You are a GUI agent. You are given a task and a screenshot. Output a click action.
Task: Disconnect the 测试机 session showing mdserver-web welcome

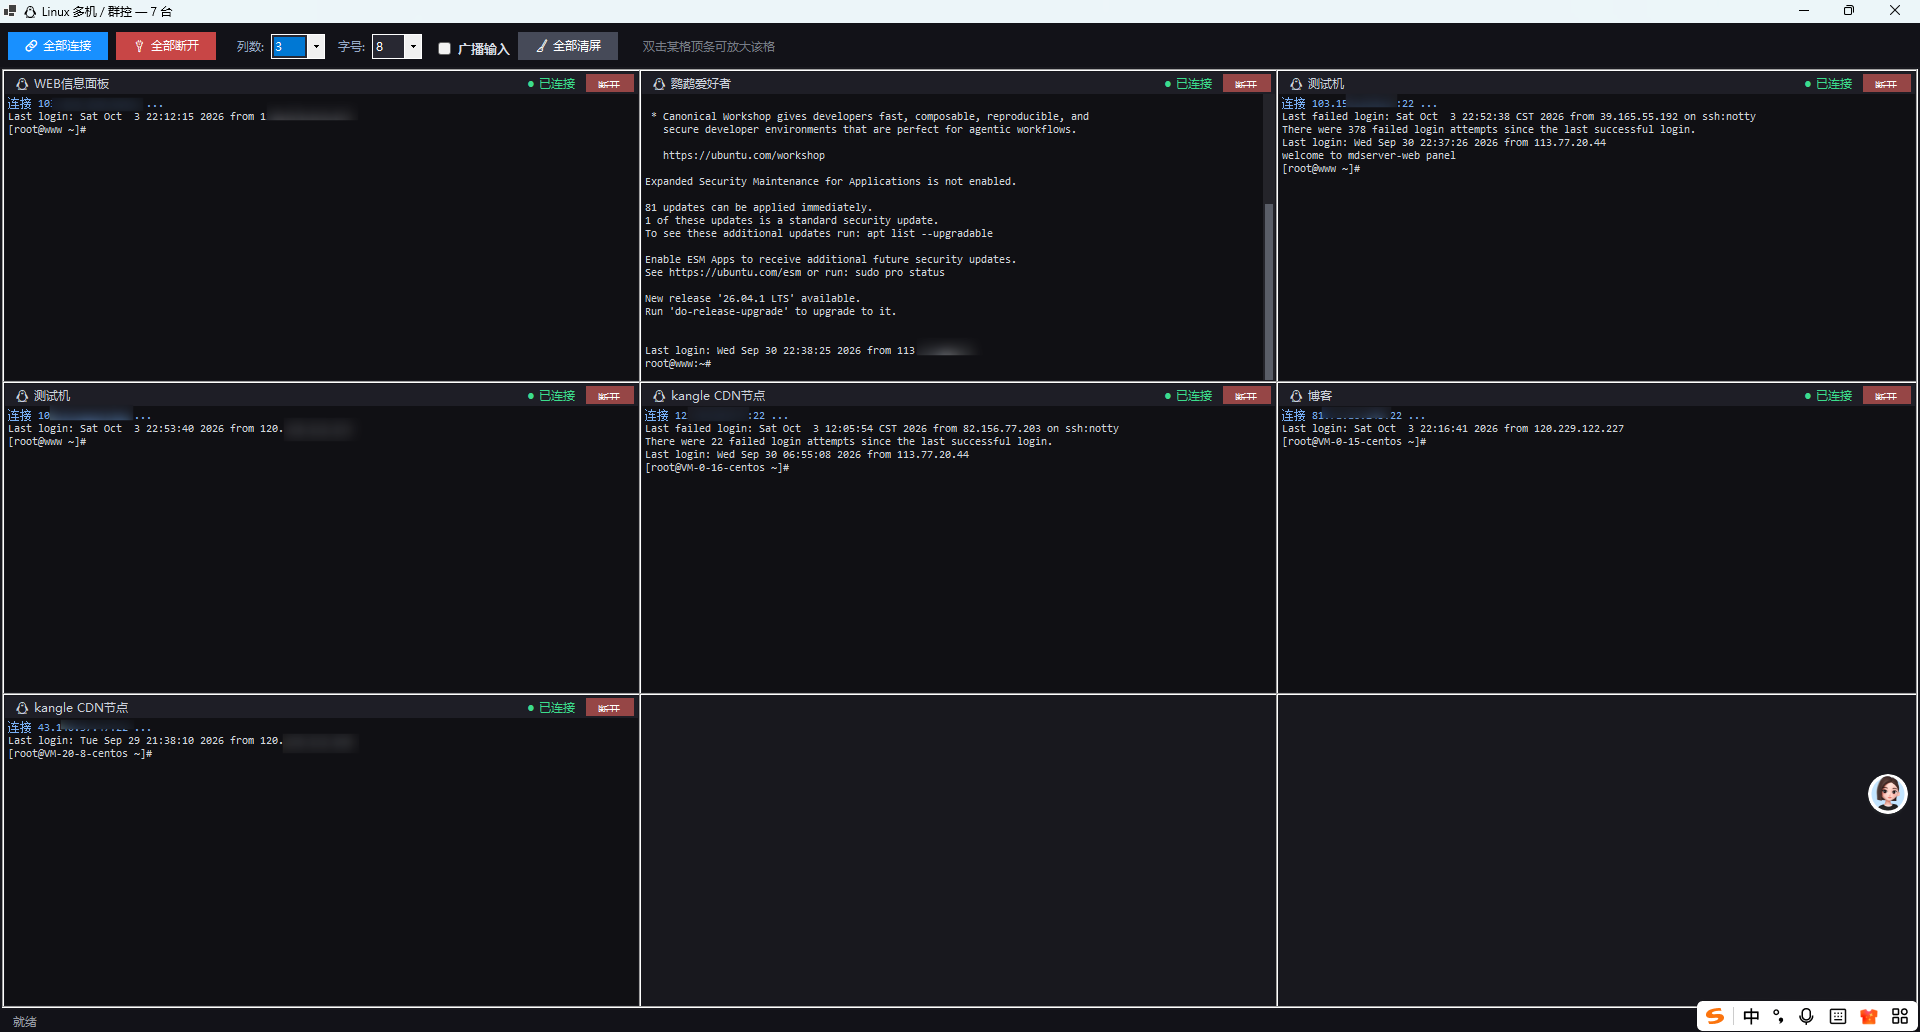tap(1886, 84)
